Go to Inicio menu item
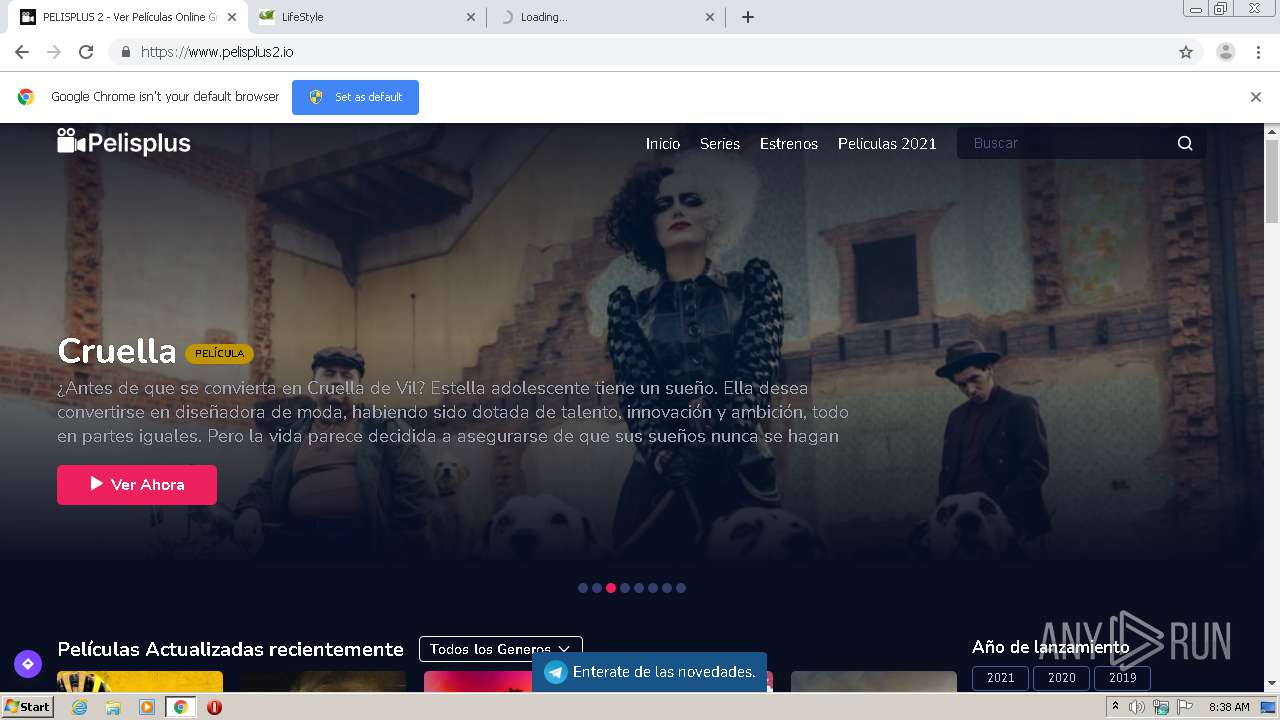Screen dimensions: 1280x720 click(663, 144)
